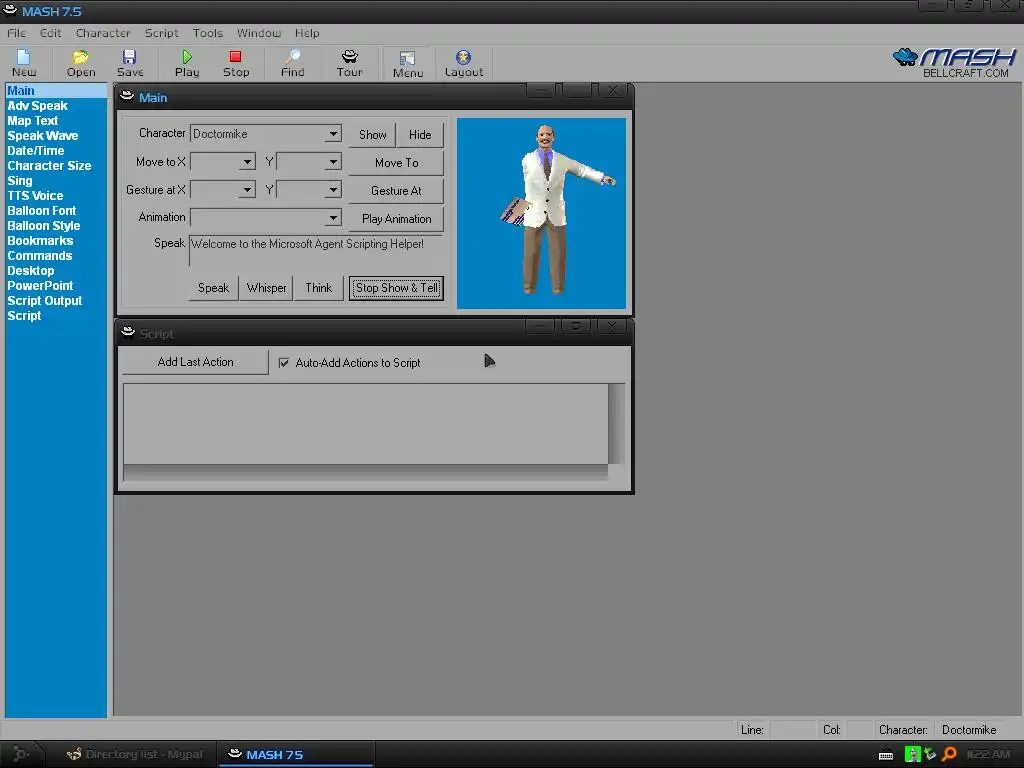Open the Script menu
This screenshot has height=768, width=1024.
pos(161,33)
